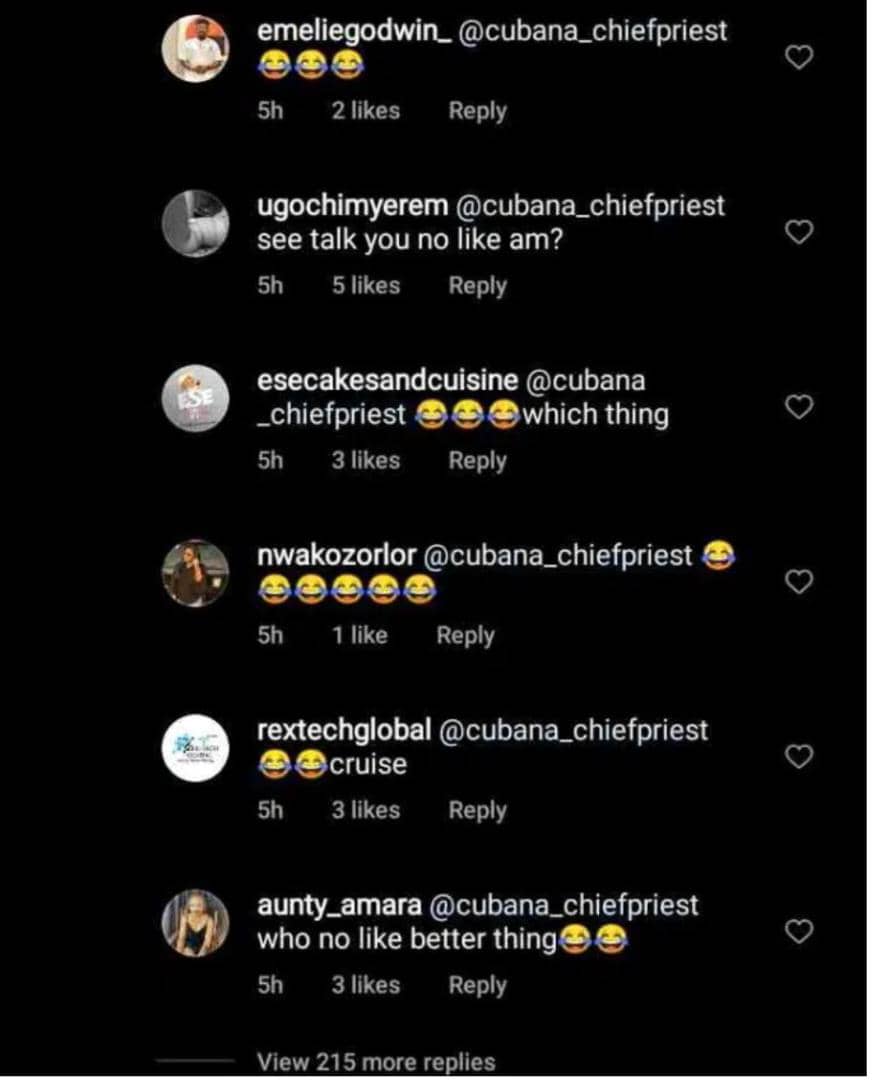
Task: Heart the nwakozorlor laughing emoji comment
Action: (x=797, y=582)
